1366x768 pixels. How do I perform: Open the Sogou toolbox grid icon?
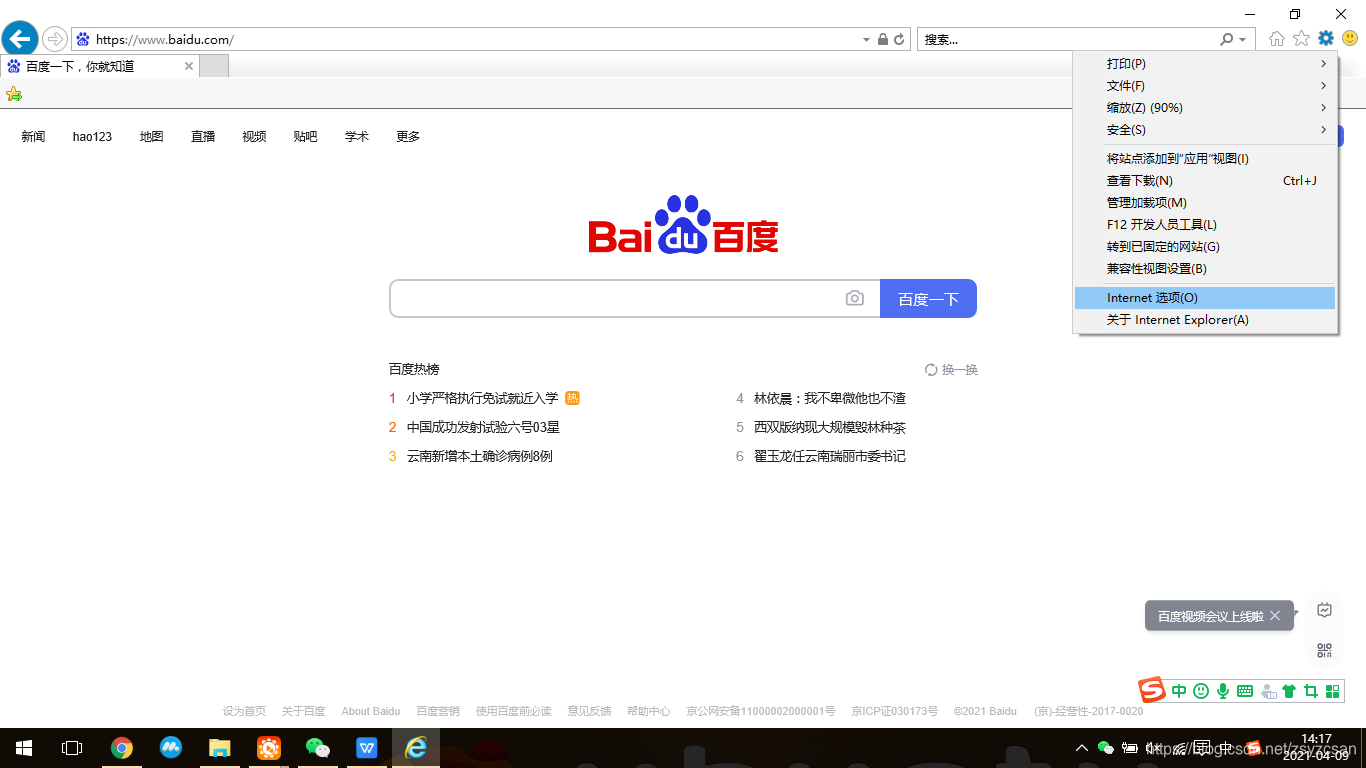(x=1332, y=691)
